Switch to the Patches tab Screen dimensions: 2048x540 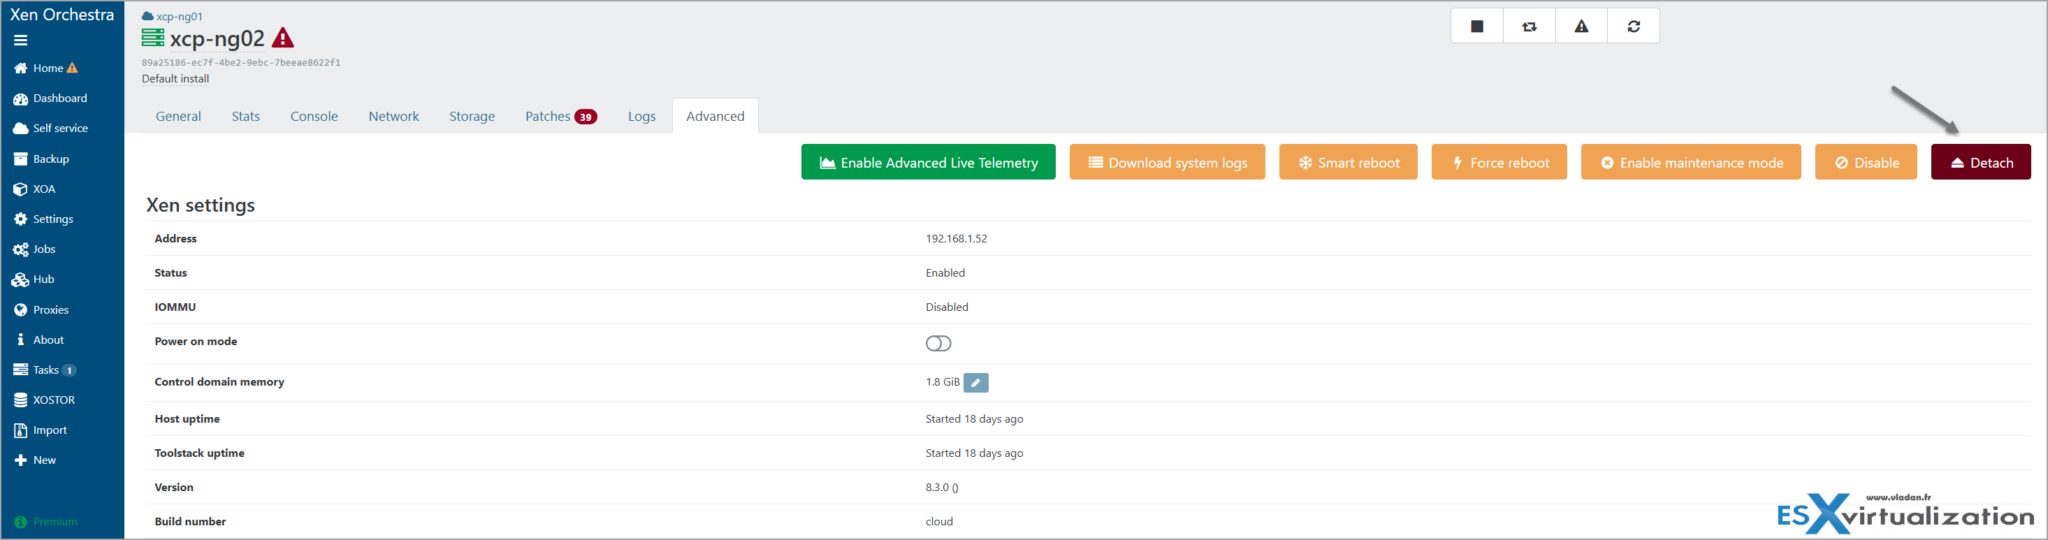pyautogui.click(x=559, y=116)
